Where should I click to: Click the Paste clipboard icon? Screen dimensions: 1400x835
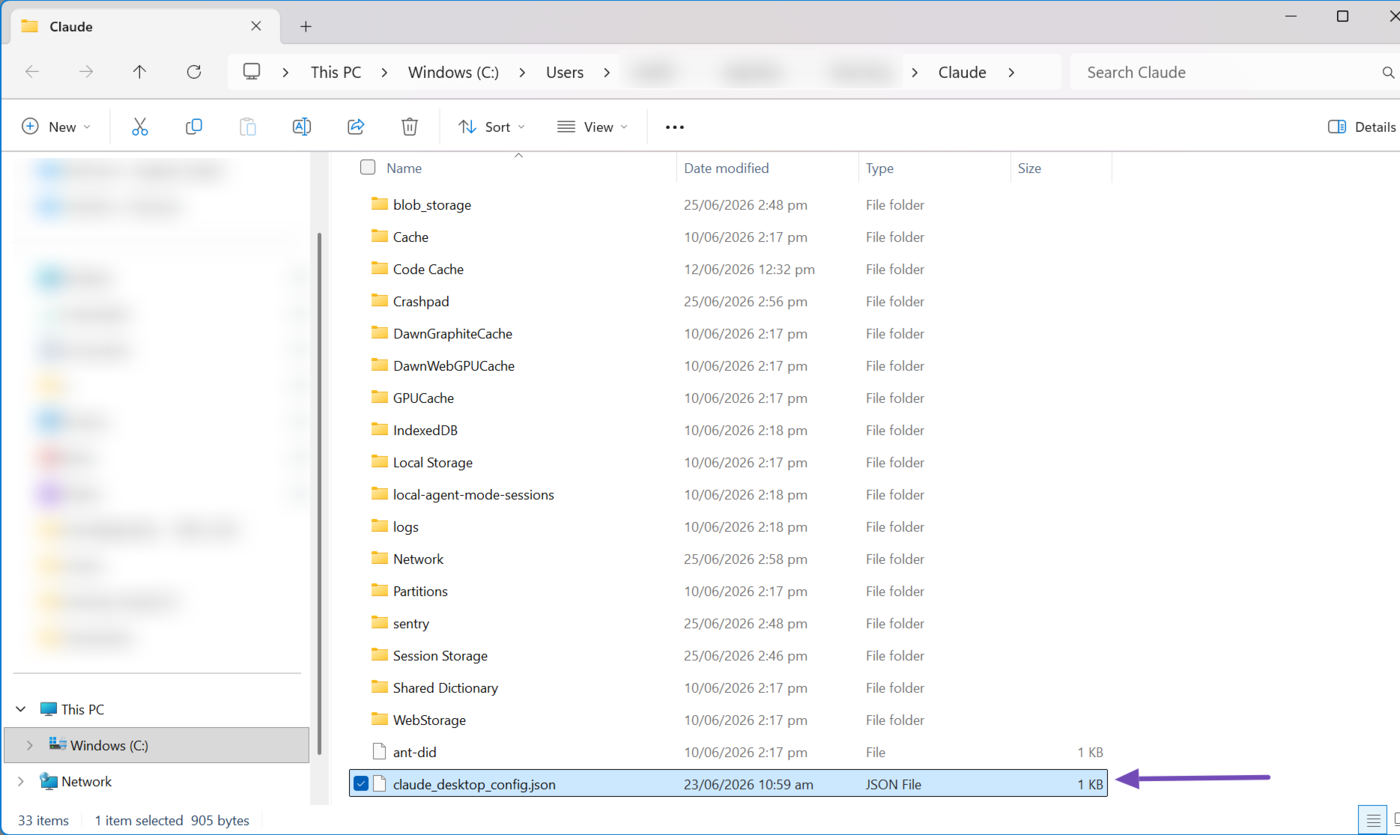[x=248, y=127]
